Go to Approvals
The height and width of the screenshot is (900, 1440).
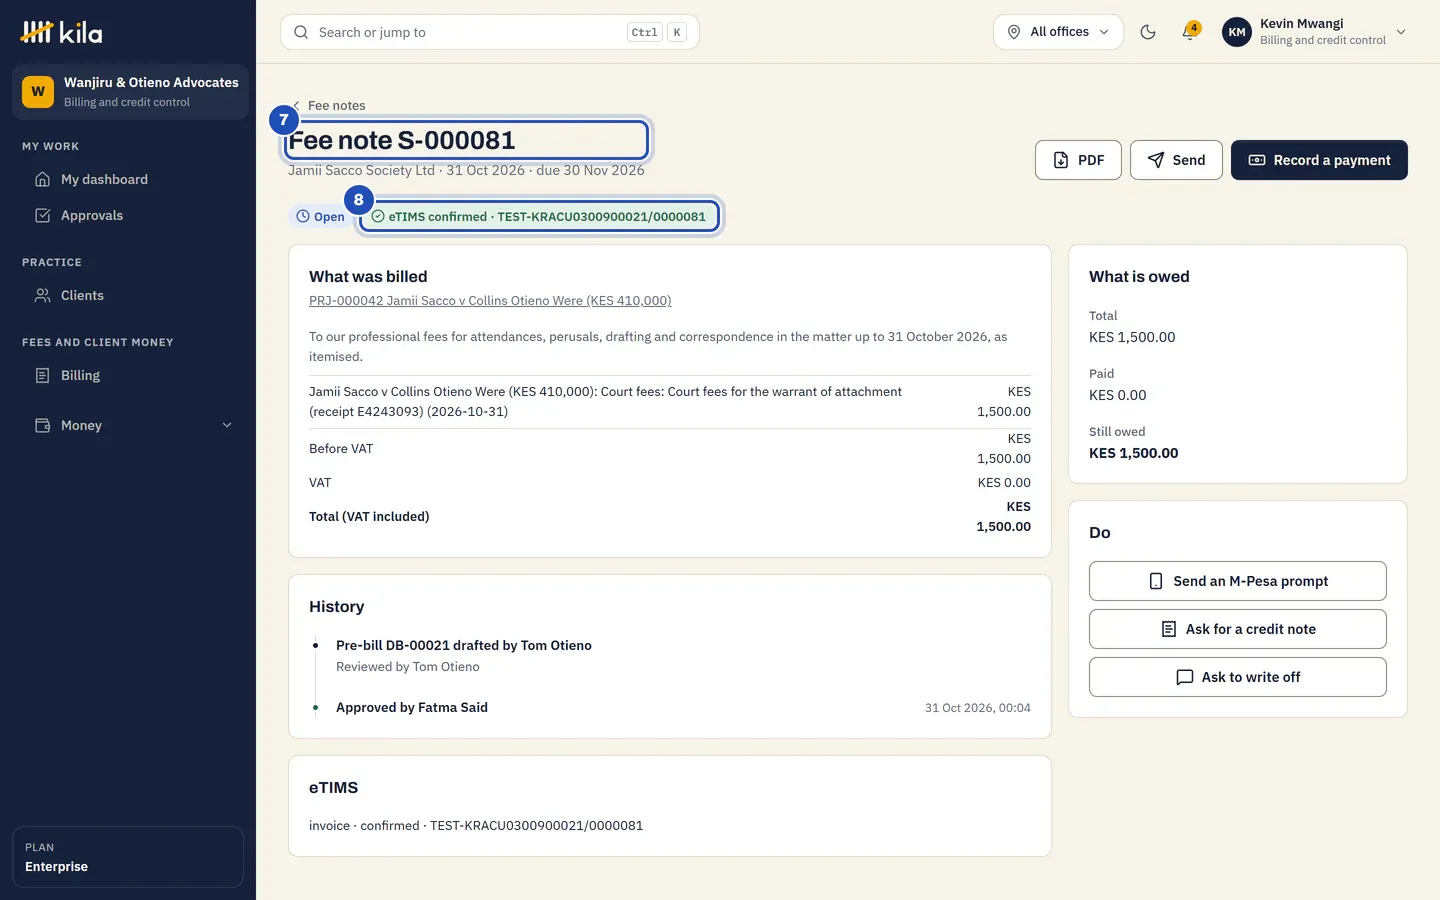(x=128, y=215)
